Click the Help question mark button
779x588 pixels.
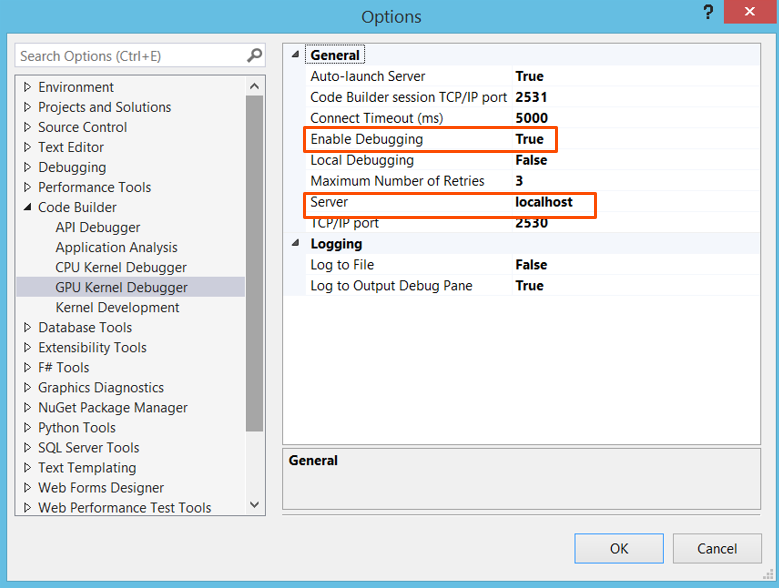(x=709, y=13)
